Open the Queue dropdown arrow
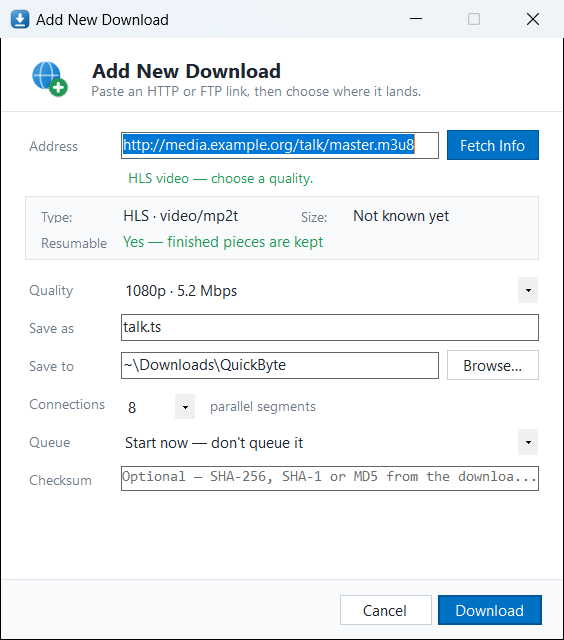The width and height of the screenshot is (564, 640). [528, 442]
